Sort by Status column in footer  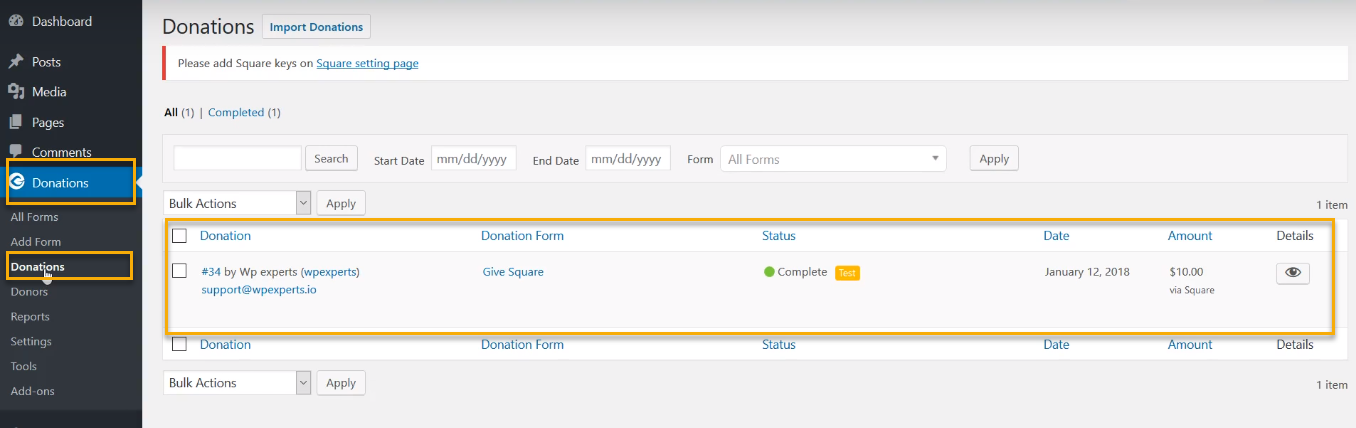click(x=779, y=344)
